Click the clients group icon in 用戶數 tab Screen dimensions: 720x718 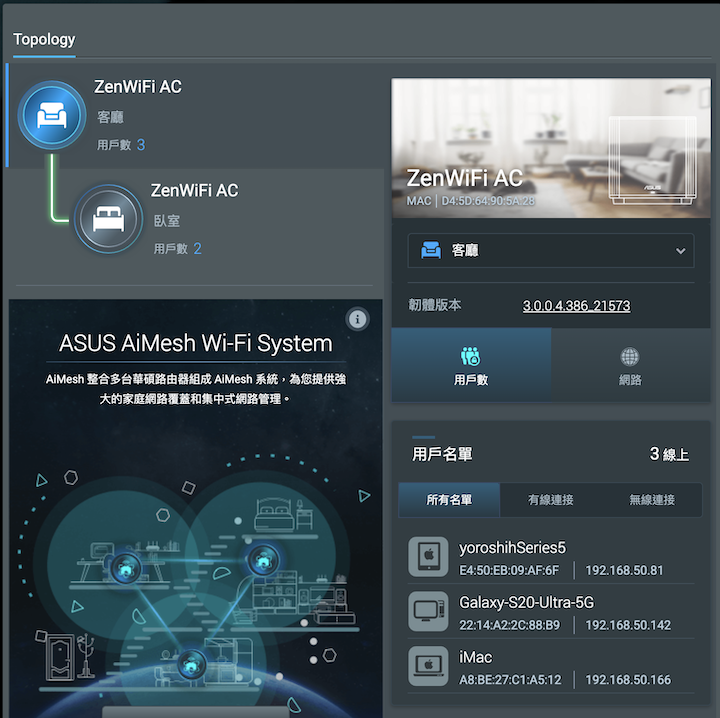click(471, 356)
